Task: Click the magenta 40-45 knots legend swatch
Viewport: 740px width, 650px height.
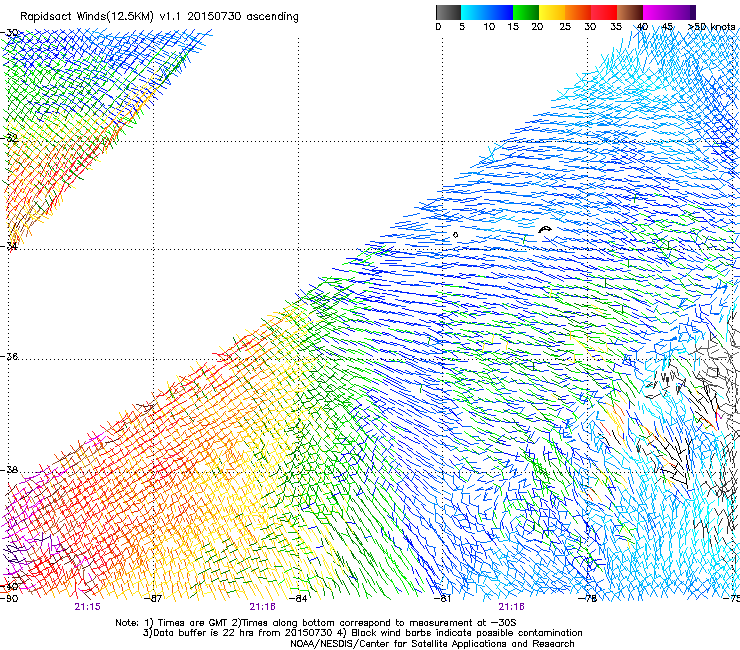Action: (656, 12)
